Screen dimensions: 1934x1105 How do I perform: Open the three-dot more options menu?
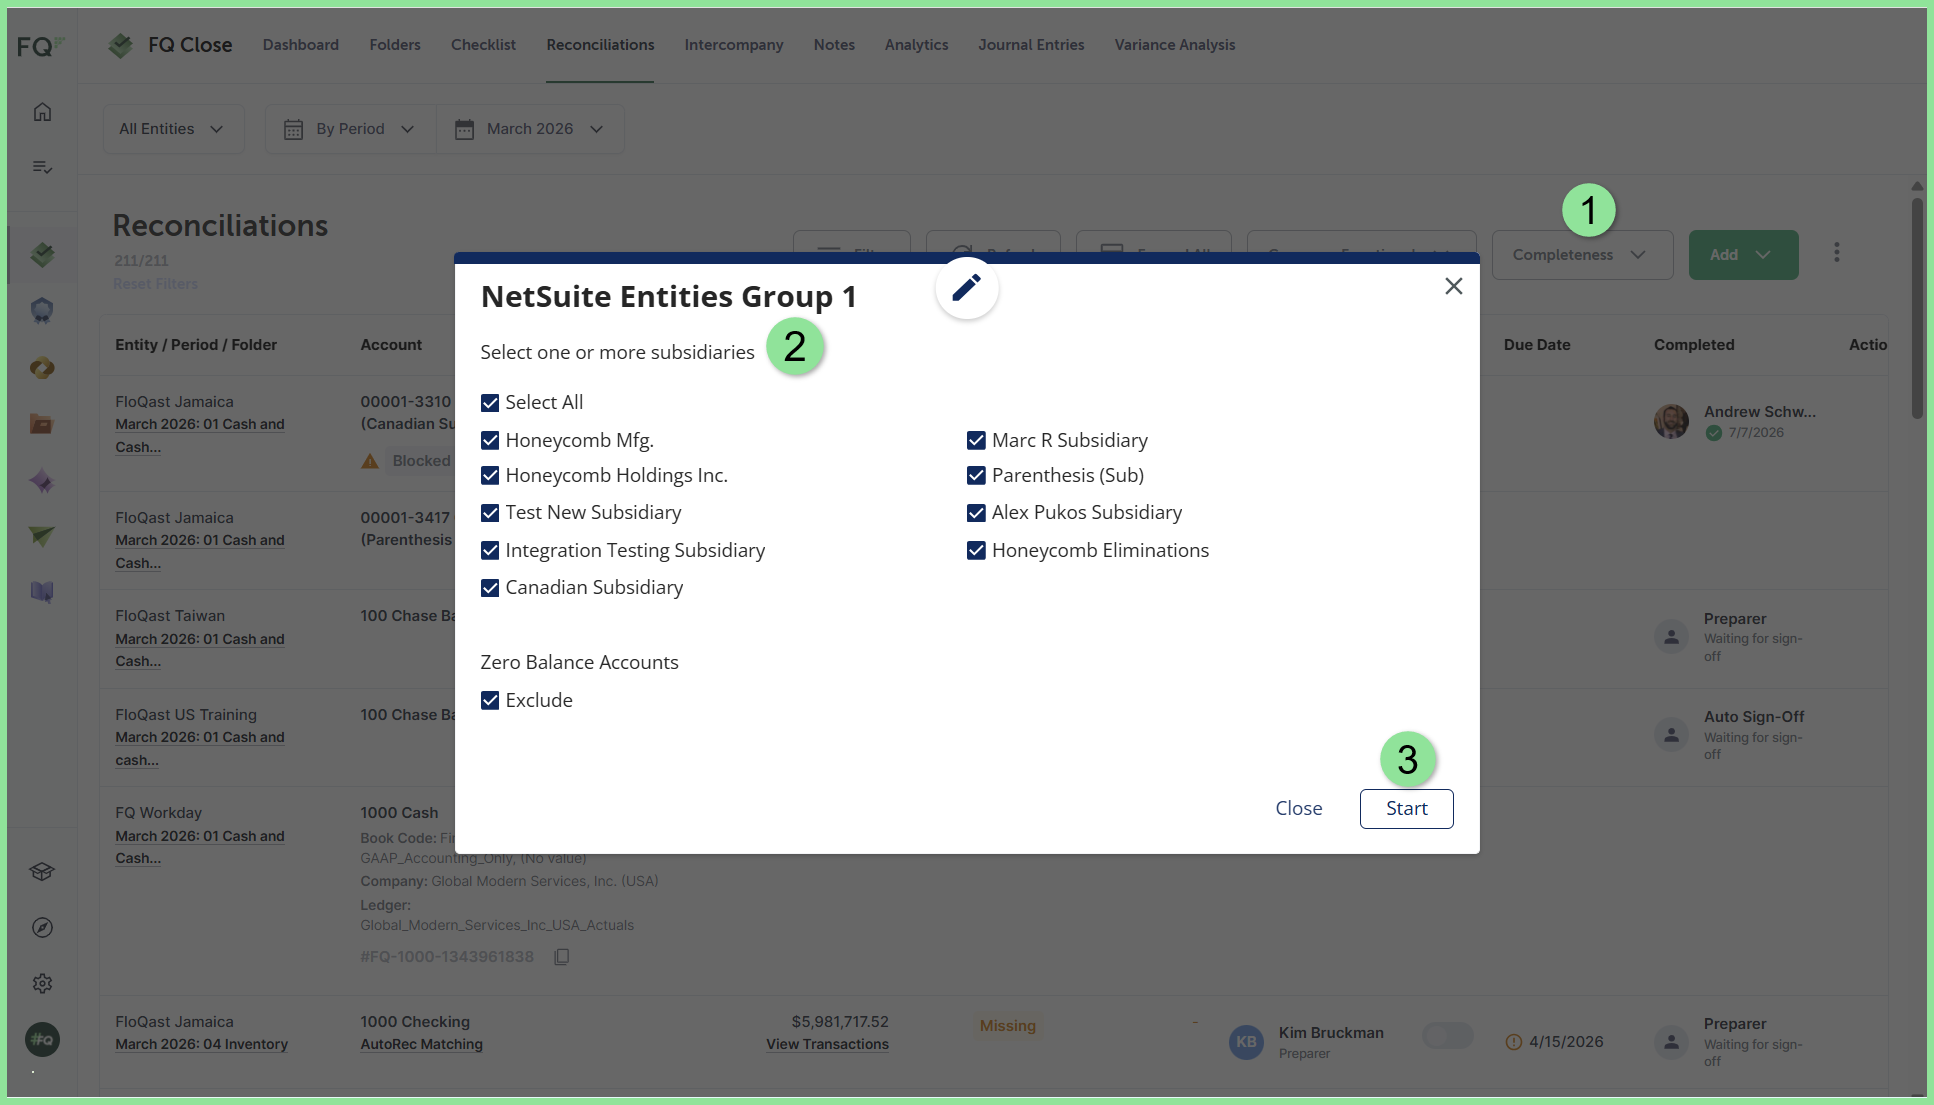[1837, 253]
